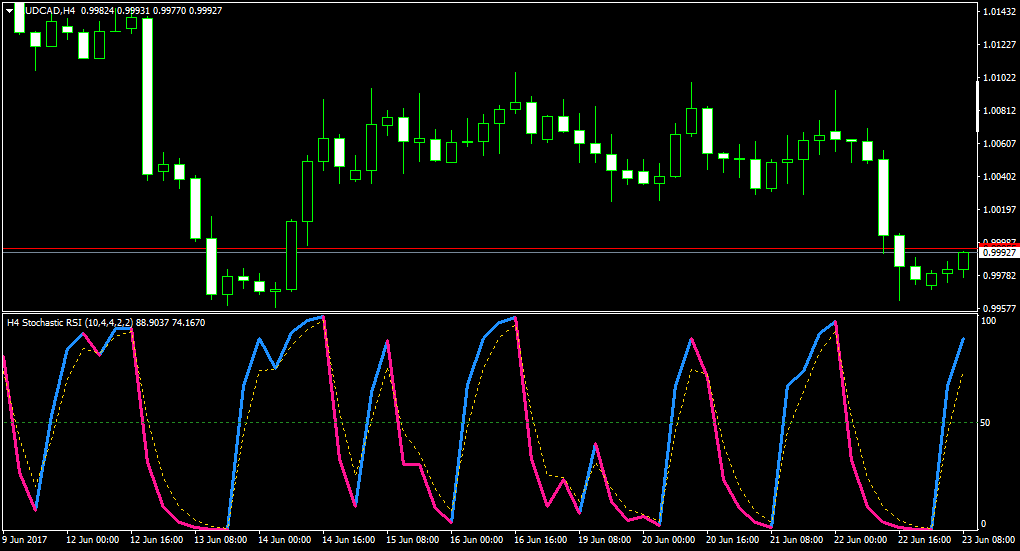
Task: Open the chart menu triangle beside UDCAD,H4
Action: [x=10, y=11]
